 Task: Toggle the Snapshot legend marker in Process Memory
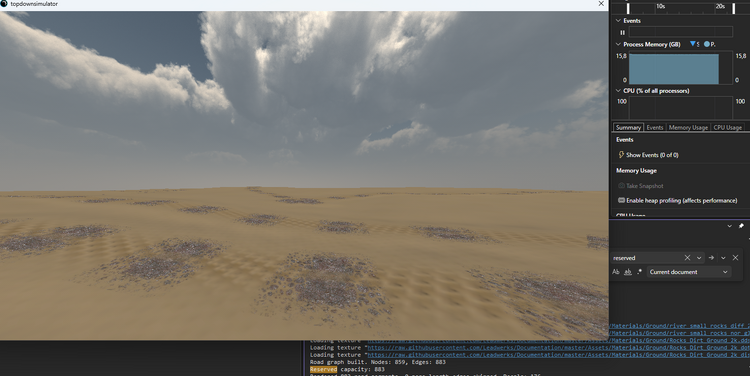pos(693,44)
